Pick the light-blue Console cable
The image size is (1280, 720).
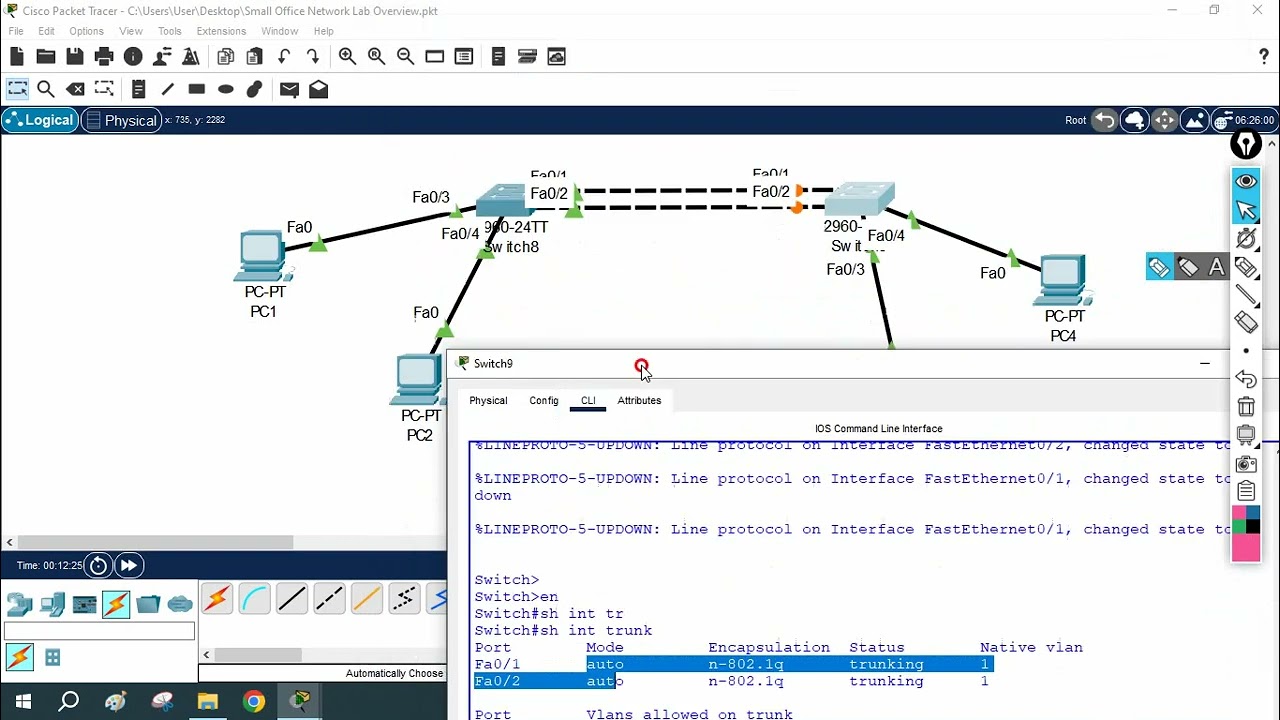click(254, 599)
